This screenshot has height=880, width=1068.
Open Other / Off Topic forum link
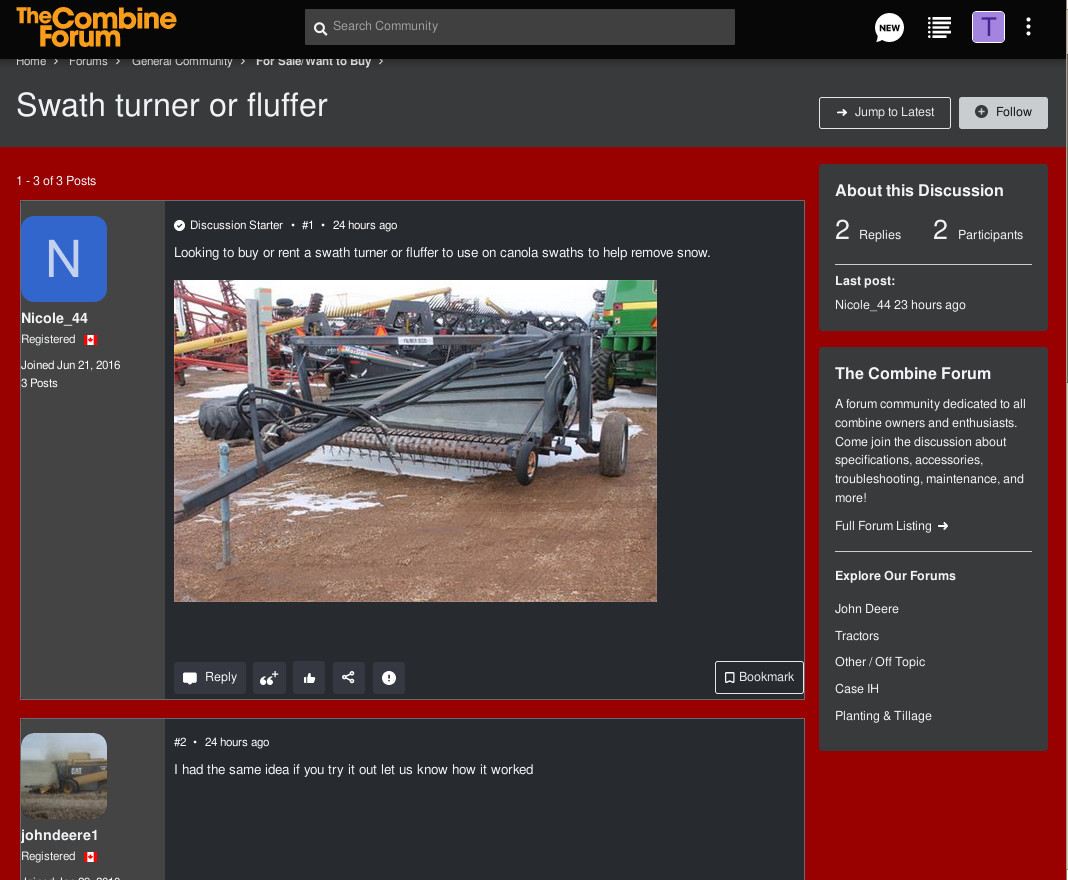click(x=880, y=662)
